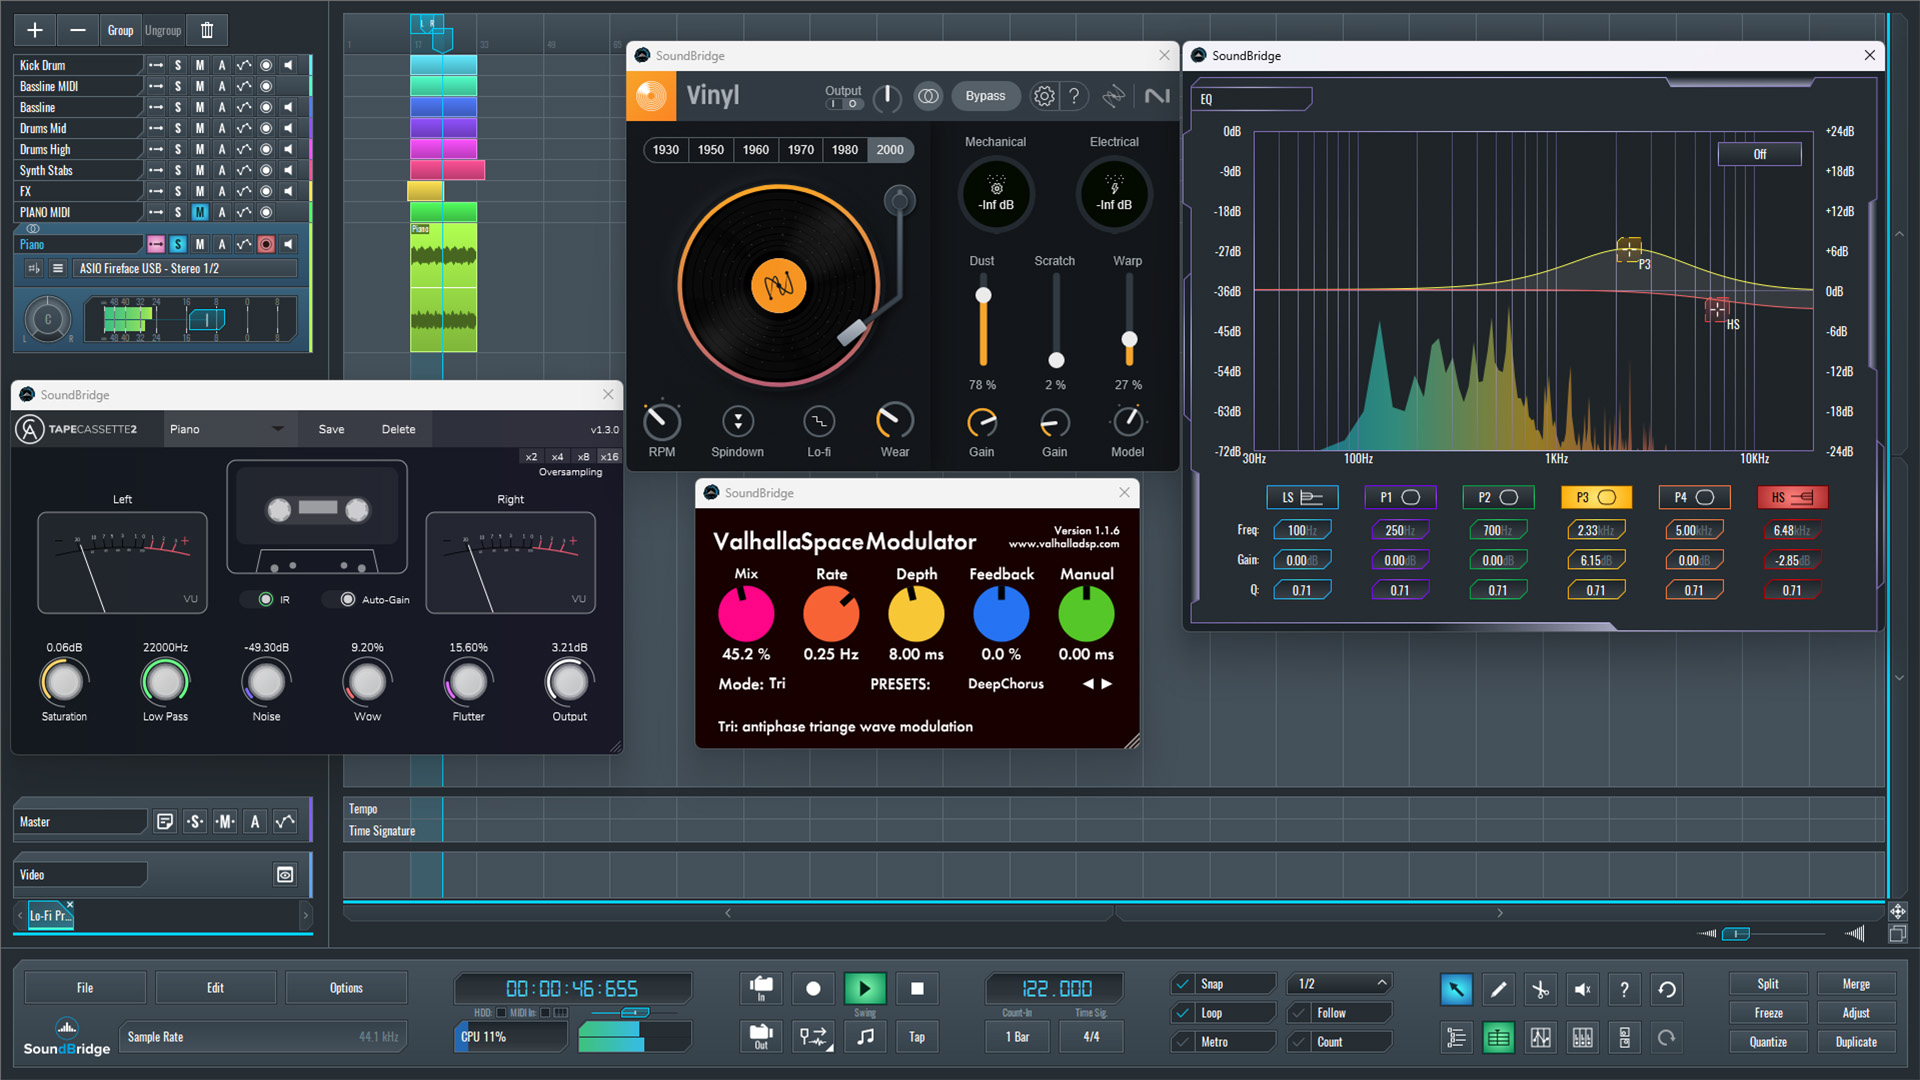Select the 1970 era in Vinyl
This screenshot has height=1080, width=1920.
click(x=801, y=150)
